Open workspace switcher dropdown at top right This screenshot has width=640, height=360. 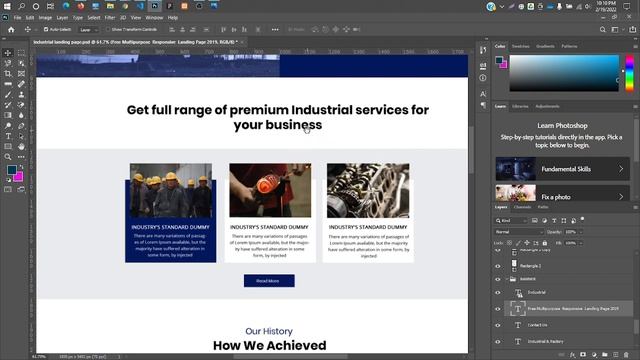pos(617,29)
